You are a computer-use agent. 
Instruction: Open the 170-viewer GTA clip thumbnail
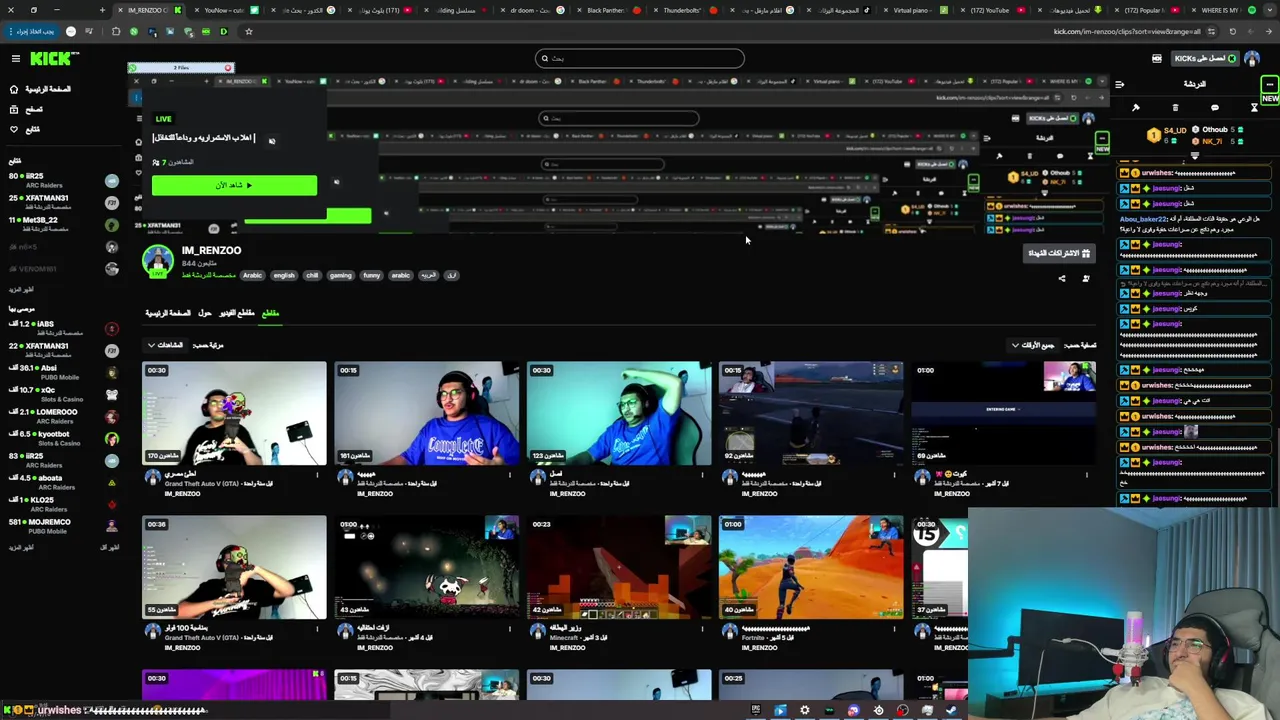pos(234,413)
